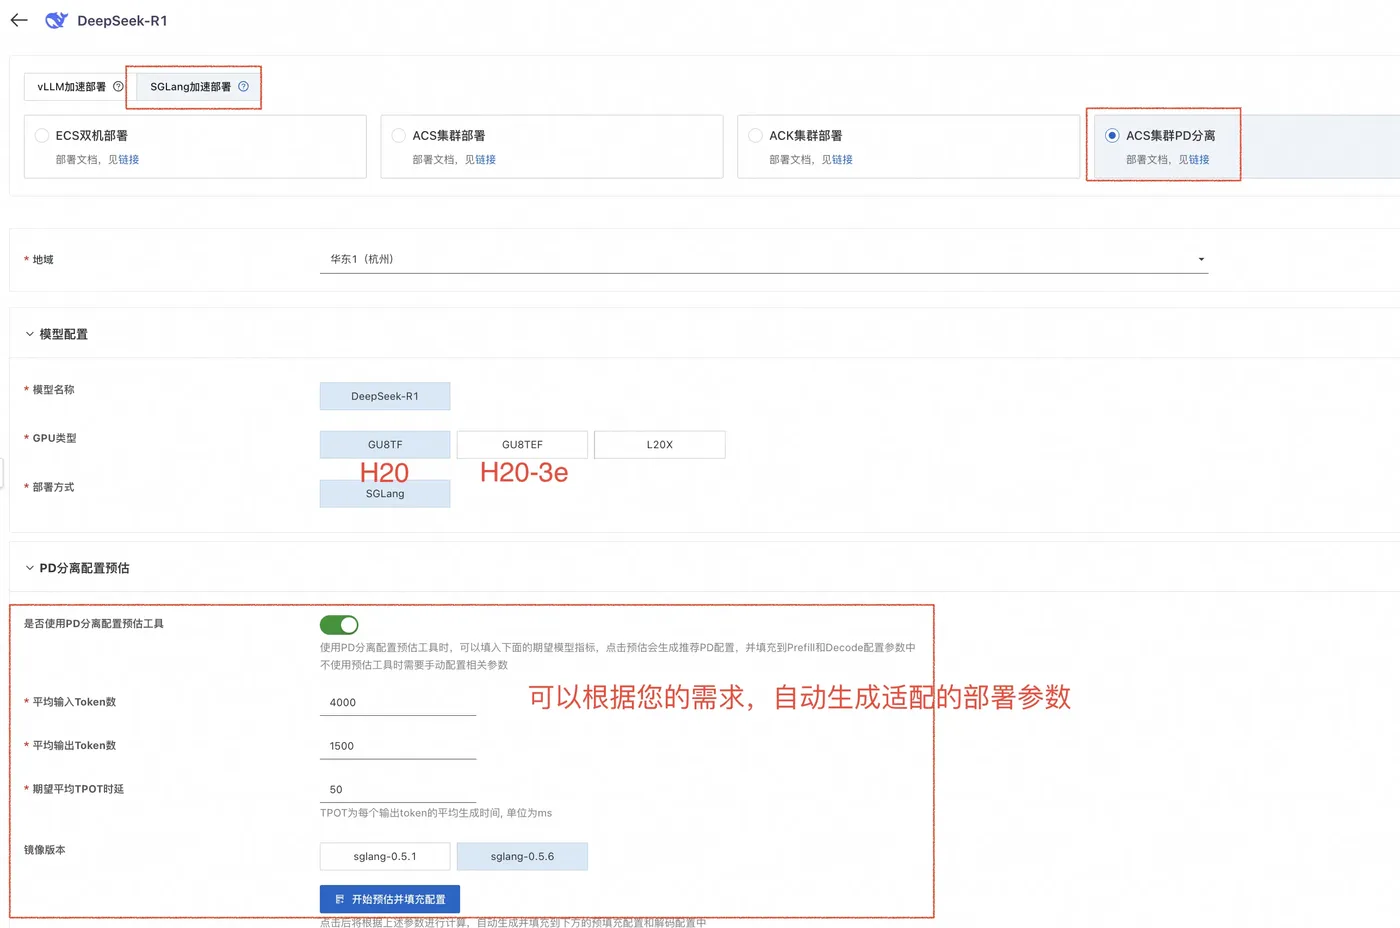Click the TPOT hint text ending 单位为ms
1400x928 pixels.
click(x=436, y=813)
